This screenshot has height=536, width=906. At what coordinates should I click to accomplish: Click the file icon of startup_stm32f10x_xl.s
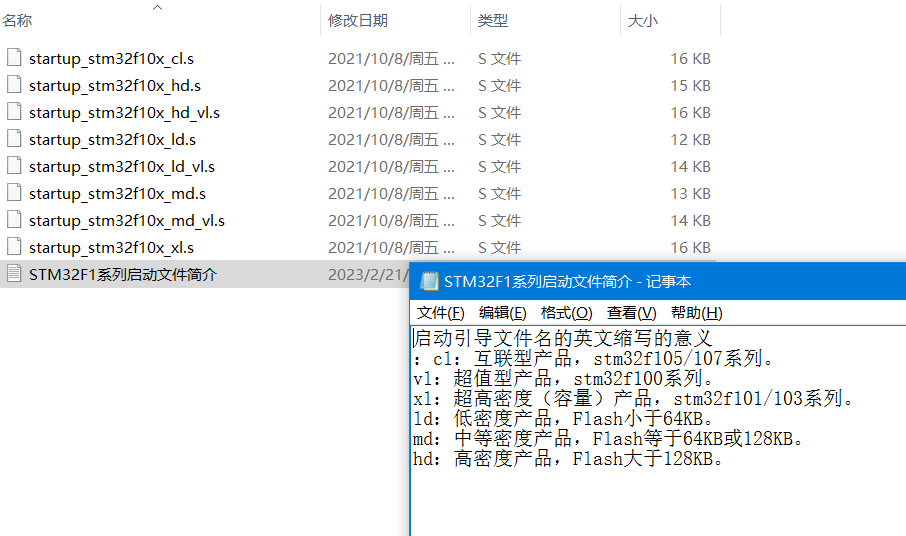pyautogui.click(x=14, y=247)
